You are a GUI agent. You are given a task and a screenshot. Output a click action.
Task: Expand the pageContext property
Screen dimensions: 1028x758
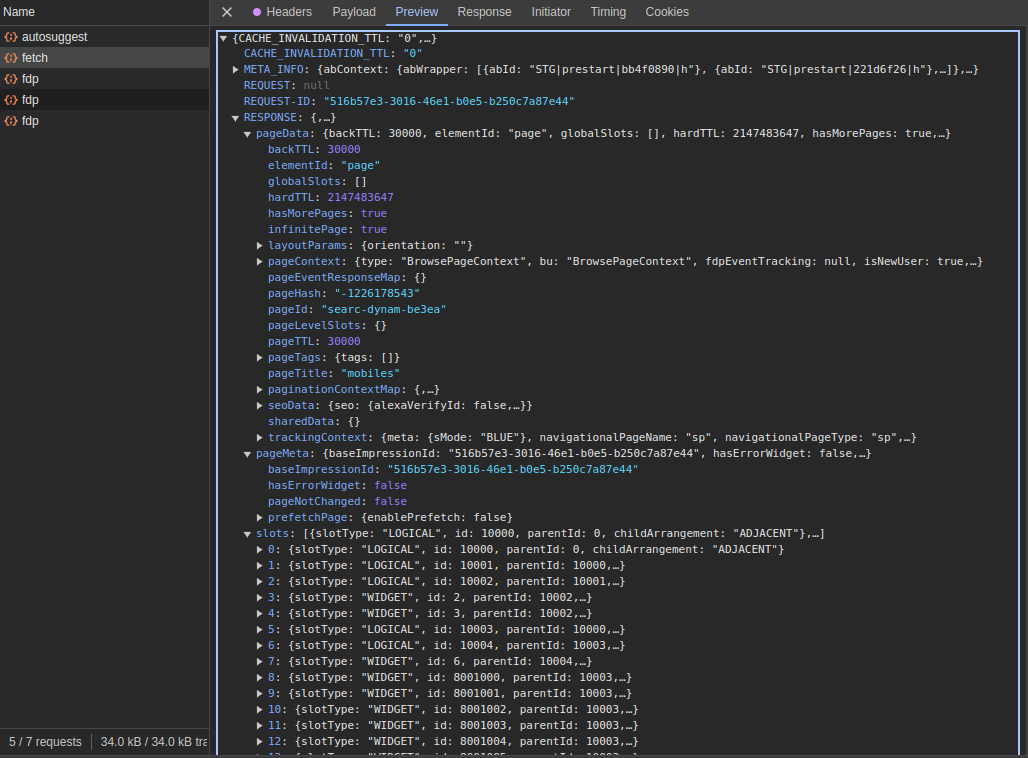point(259,261)
